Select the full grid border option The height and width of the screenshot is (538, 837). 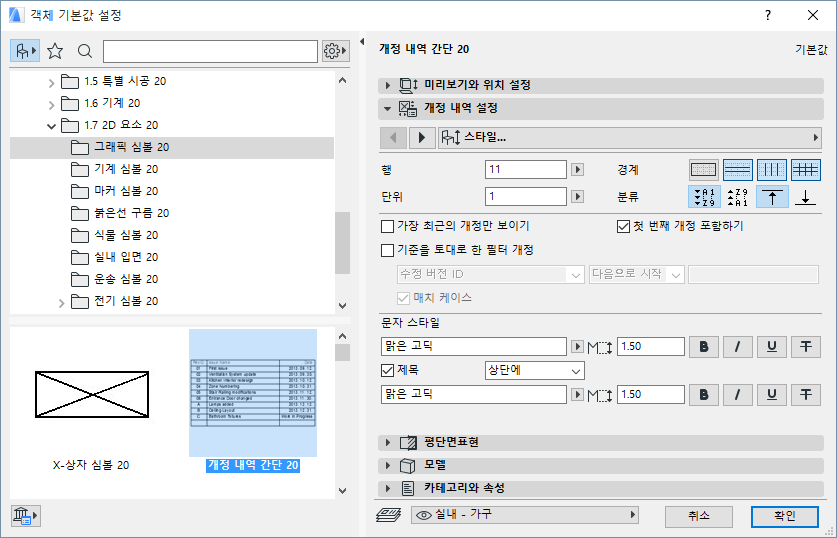point(806,170)
